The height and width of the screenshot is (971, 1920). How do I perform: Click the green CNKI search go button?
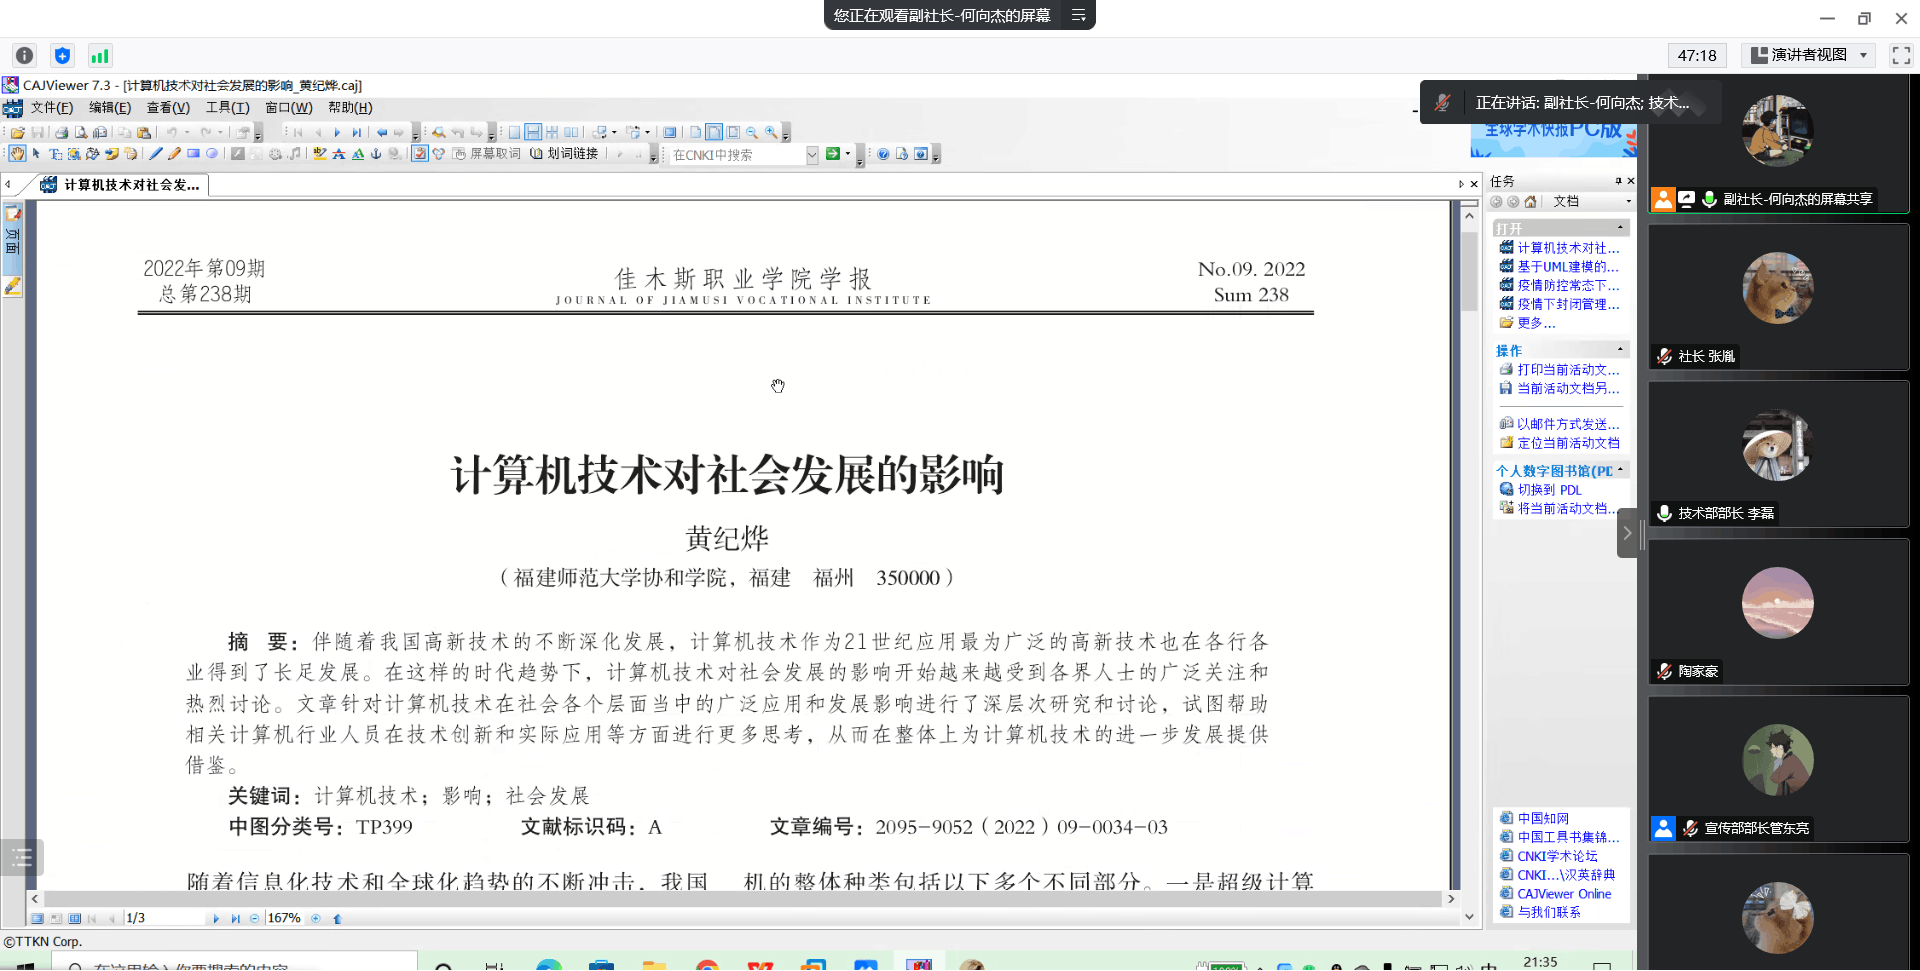click(832, 154)
